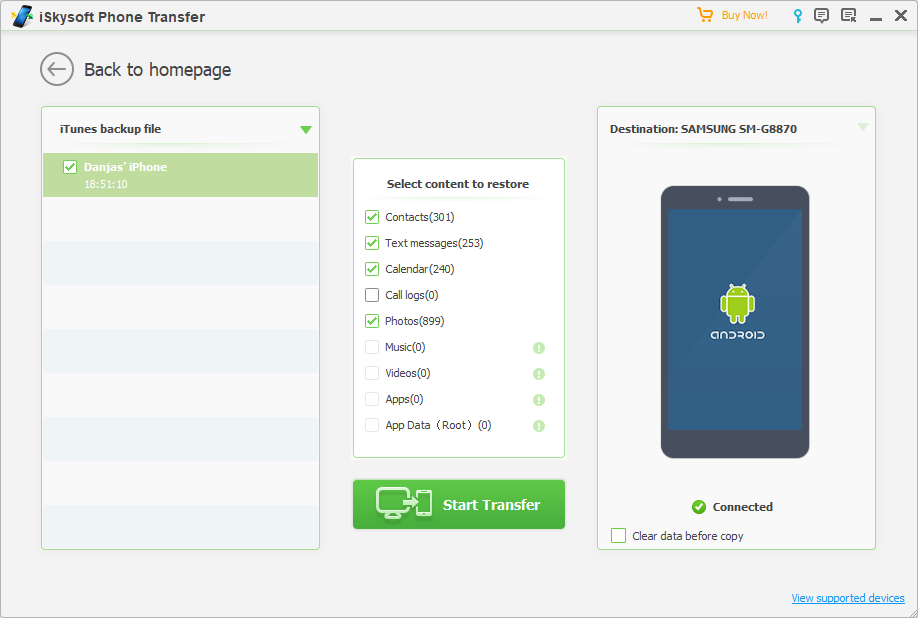The image size is (918, 618).
Task: Expand the iTunes backup file dropdown arrow
Action: [306, 130]
